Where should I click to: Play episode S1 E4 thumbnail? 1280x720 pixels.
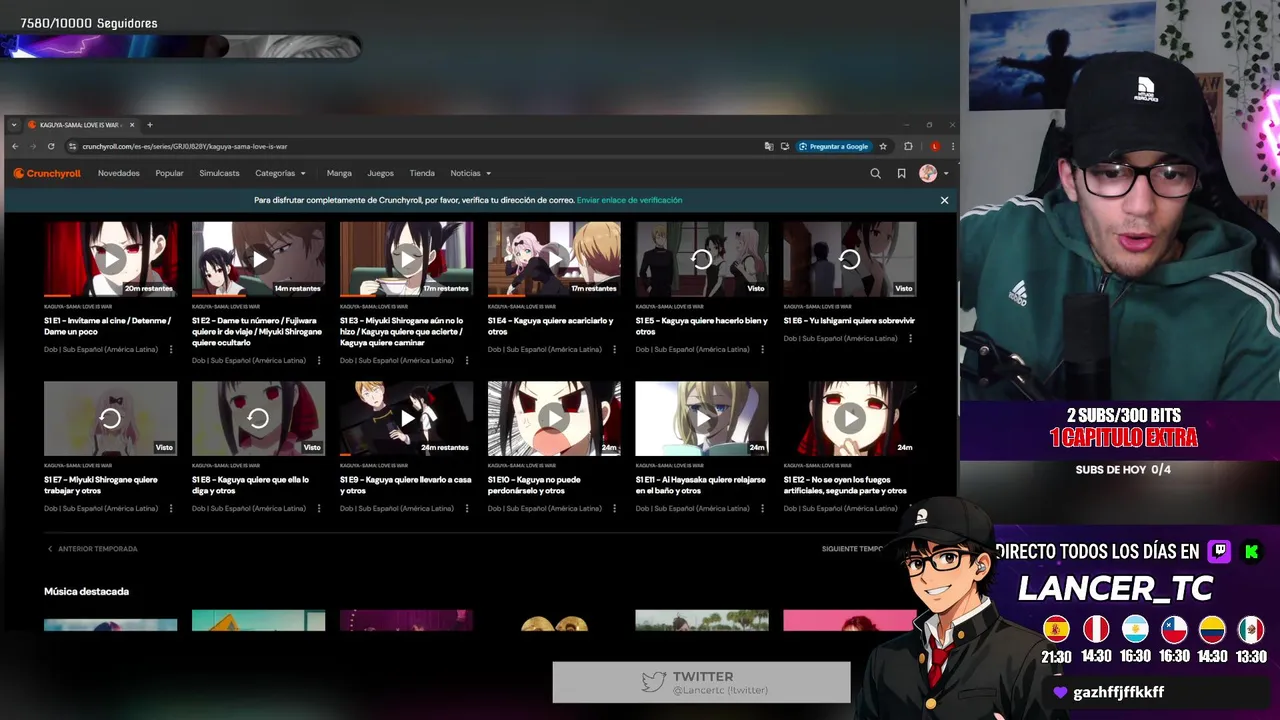pos(554,259)
